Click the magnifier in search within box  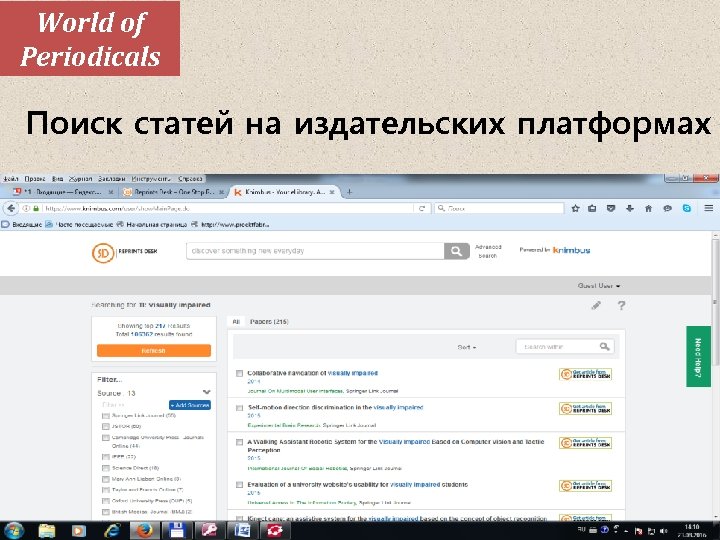coord(605,347)
